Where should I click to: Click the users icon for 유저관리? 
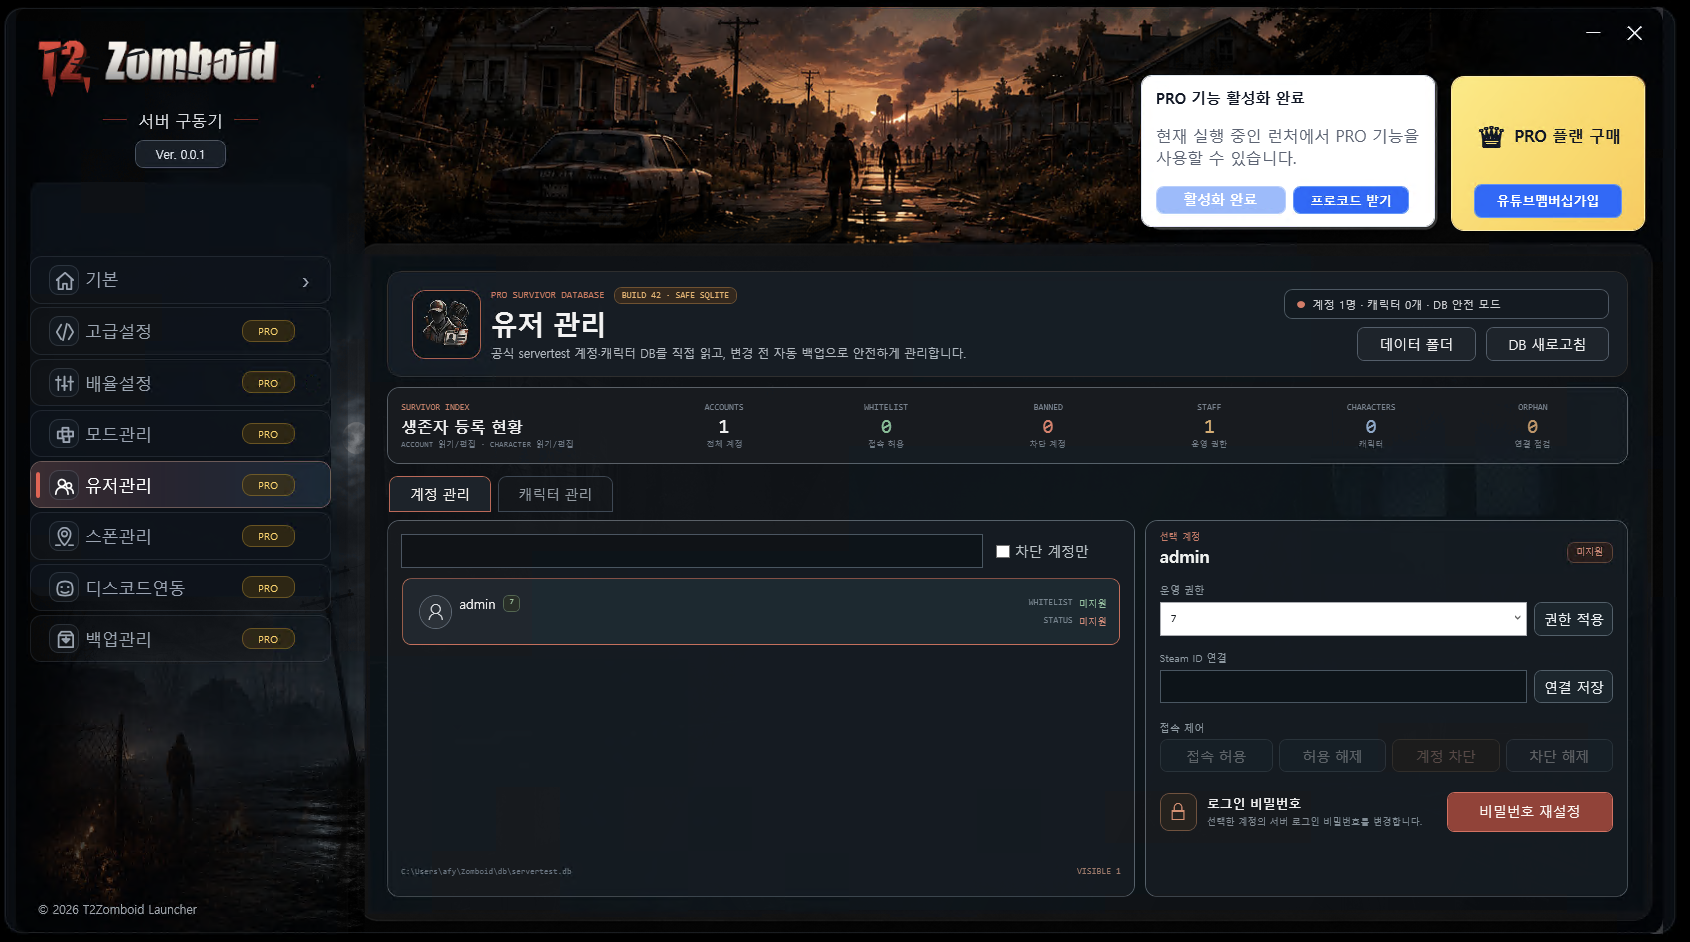tap(65, 486)
